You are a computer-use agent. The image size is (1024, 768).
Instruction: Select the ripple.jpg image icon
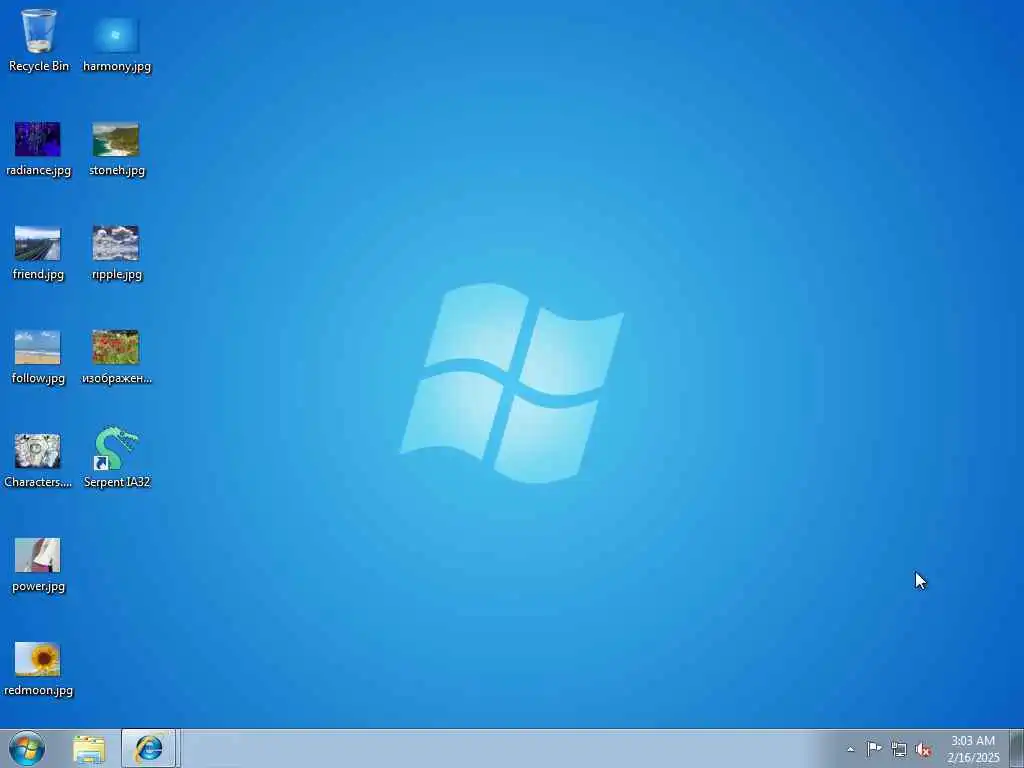click(x=116, y=252)
